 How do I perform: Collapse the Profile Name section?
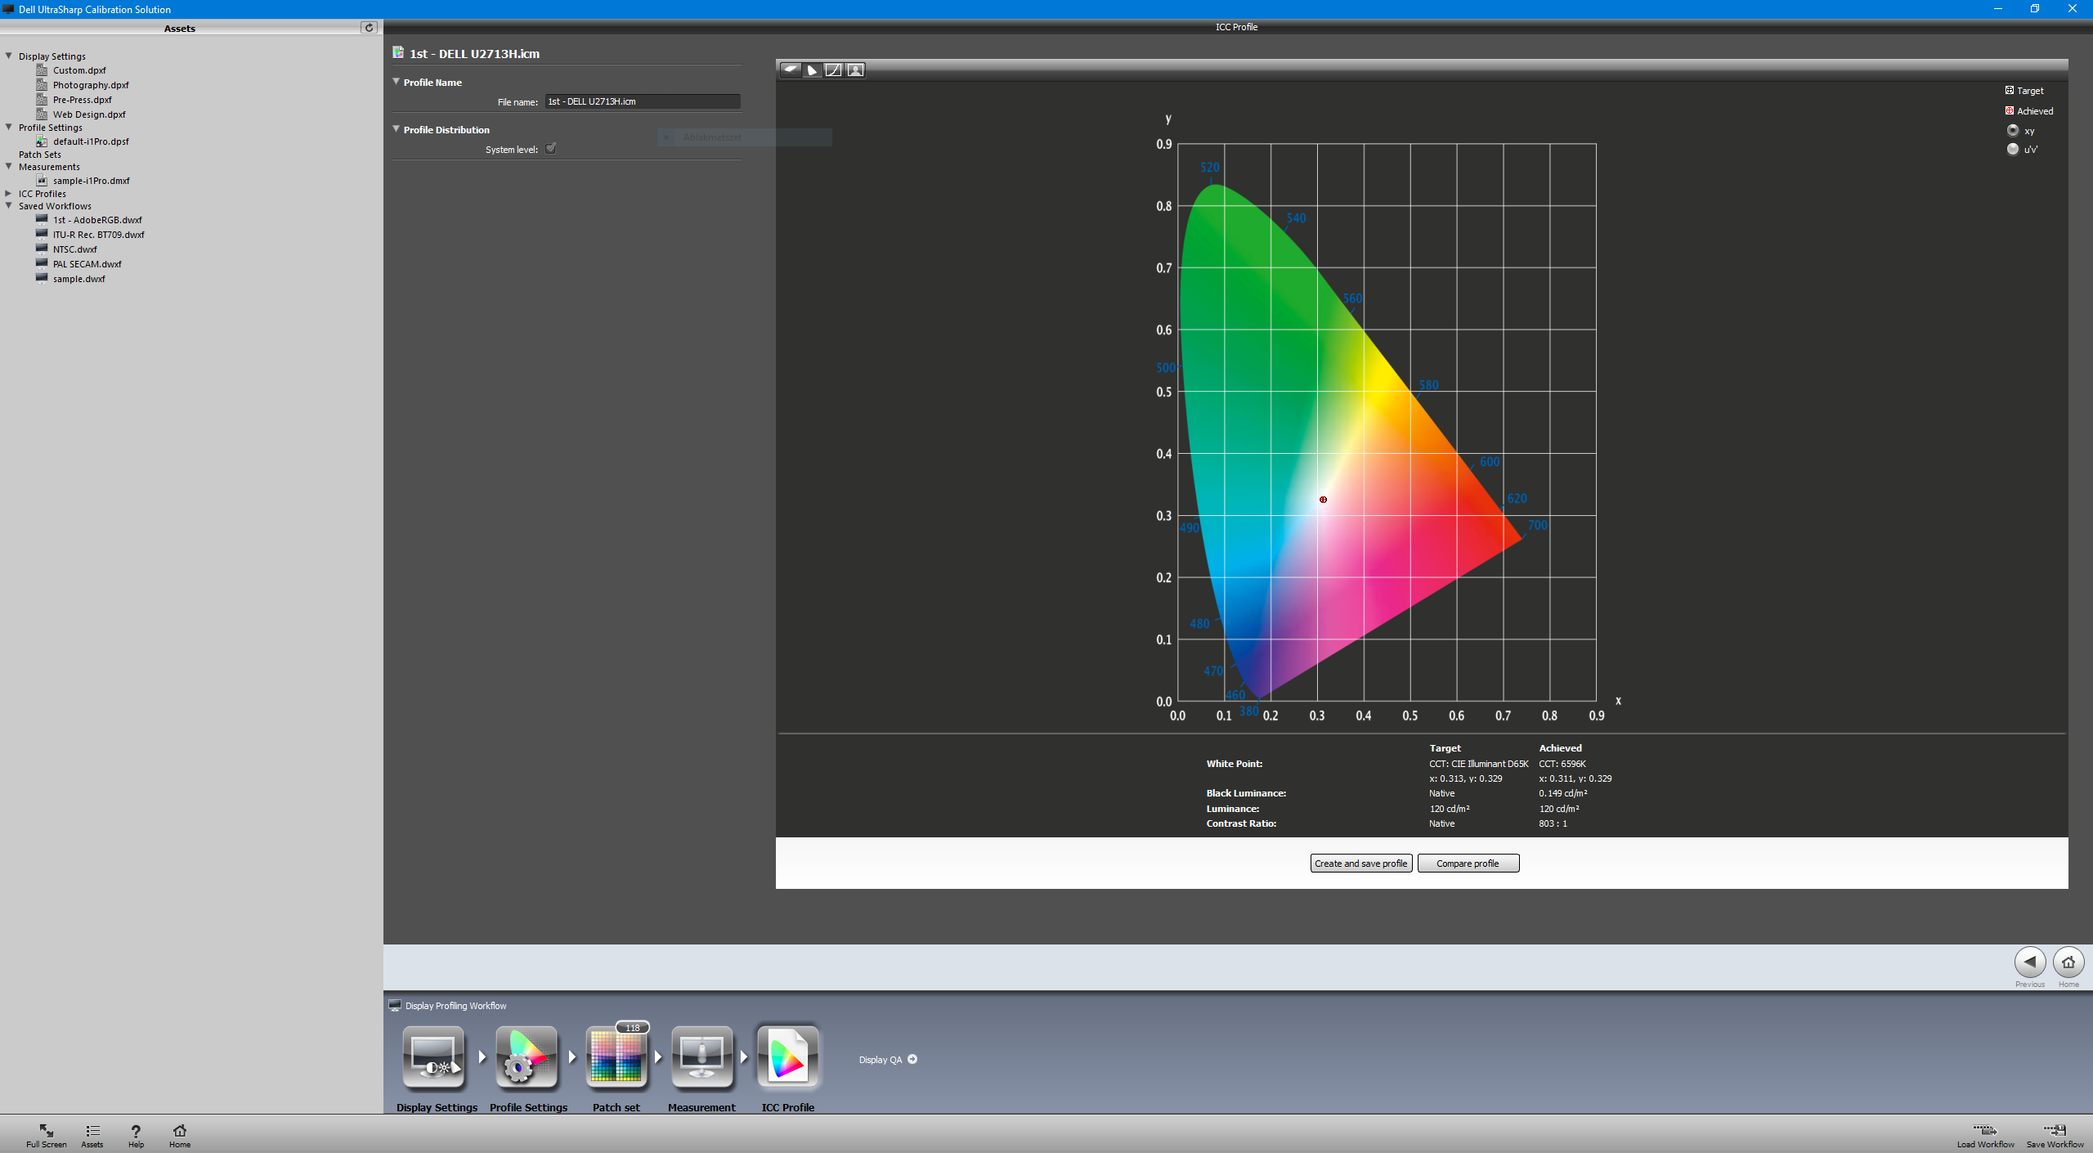click(396, 82)
